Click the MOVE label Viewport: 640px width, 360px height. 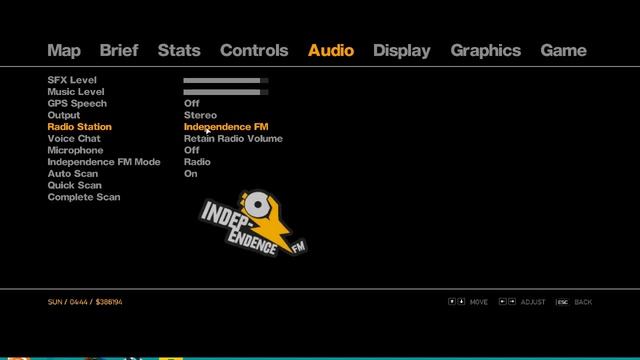click(479, 302)
